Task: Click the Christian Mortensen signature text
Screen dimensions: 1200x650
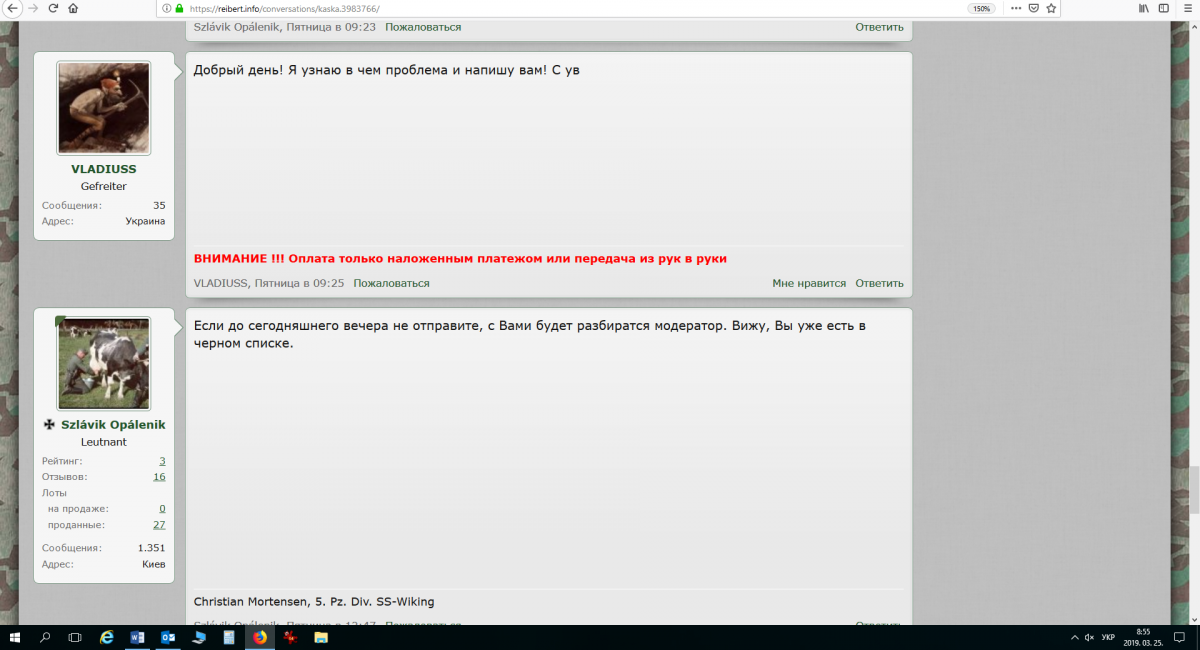Action: point(314,602)
